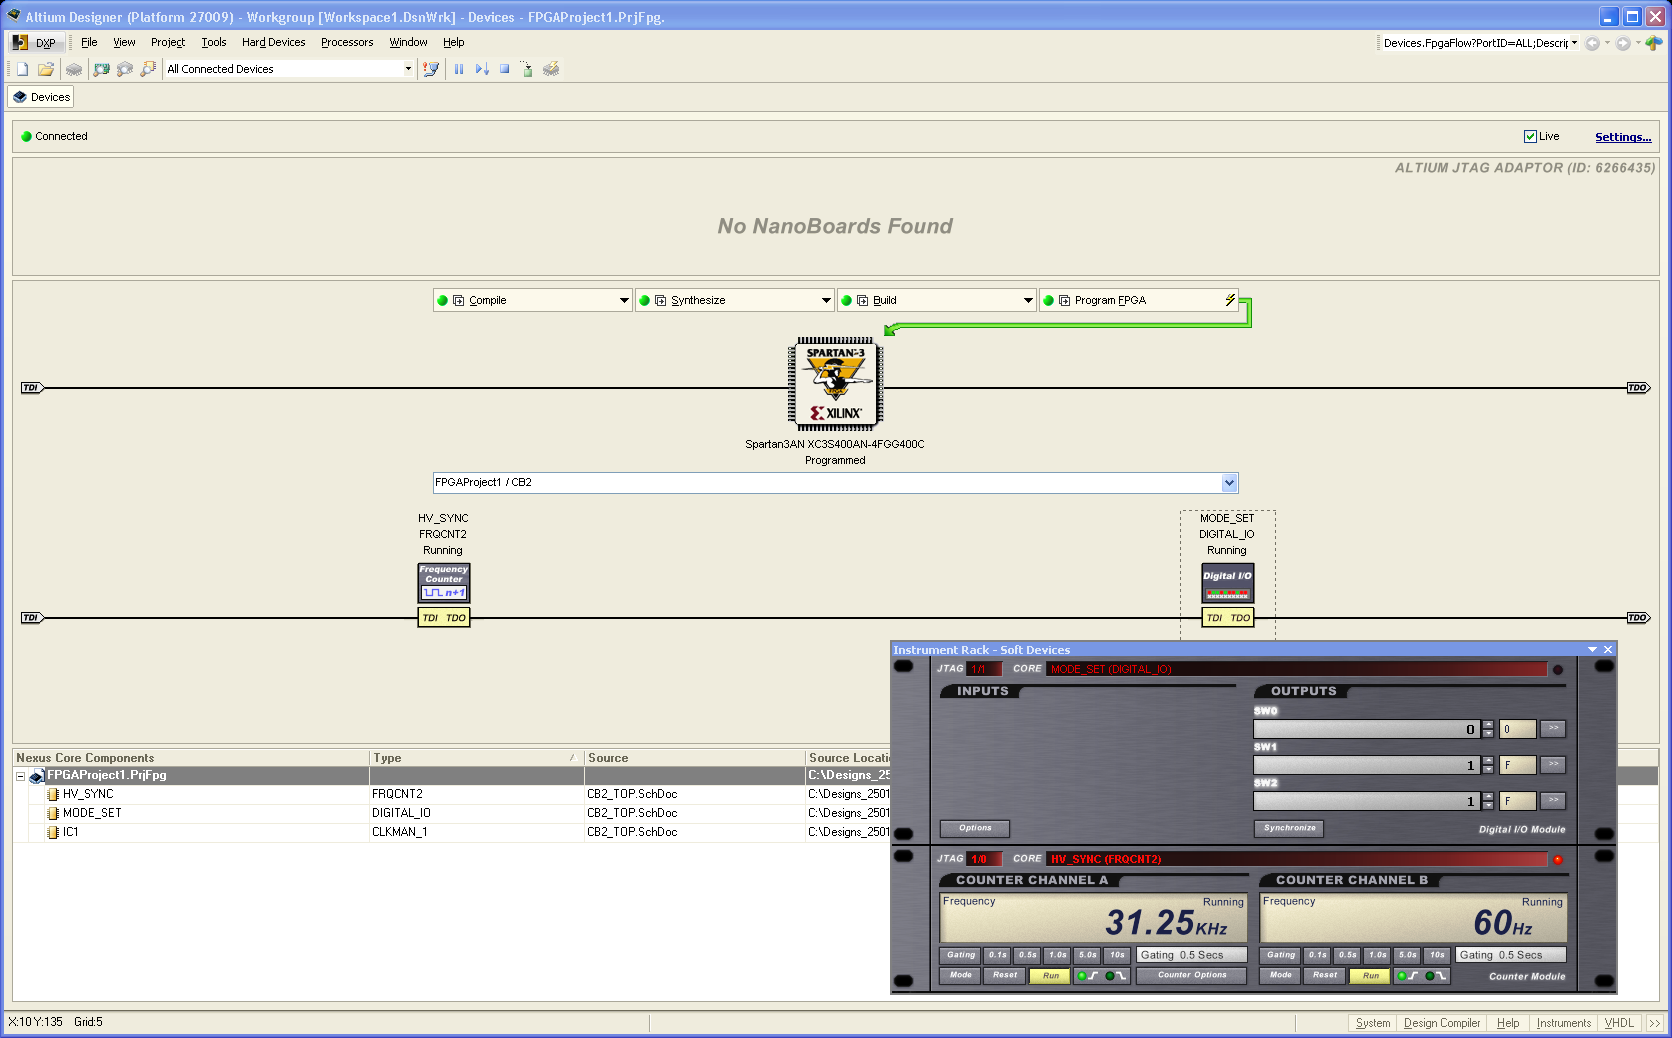1672x1038 pixels.
Task: Click Counter Options button
Action: [1192, 976]
